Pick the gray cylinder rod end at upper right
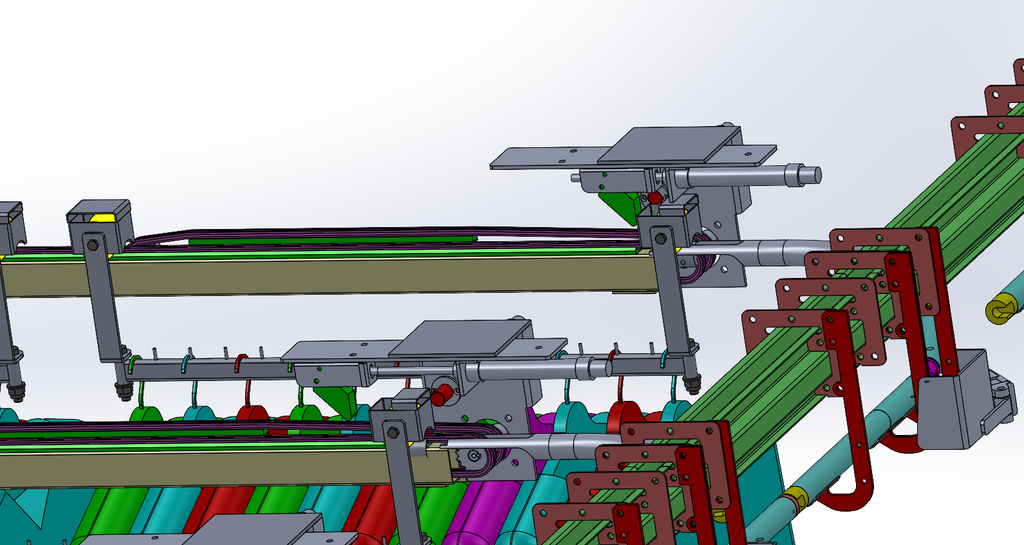Screen dimensions: 1024x545 (803, 174)
